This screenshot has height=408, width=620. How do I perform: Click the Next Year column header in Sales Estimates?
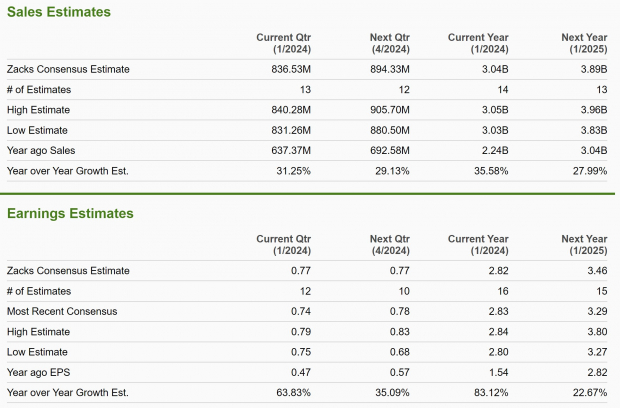point(584,43)
